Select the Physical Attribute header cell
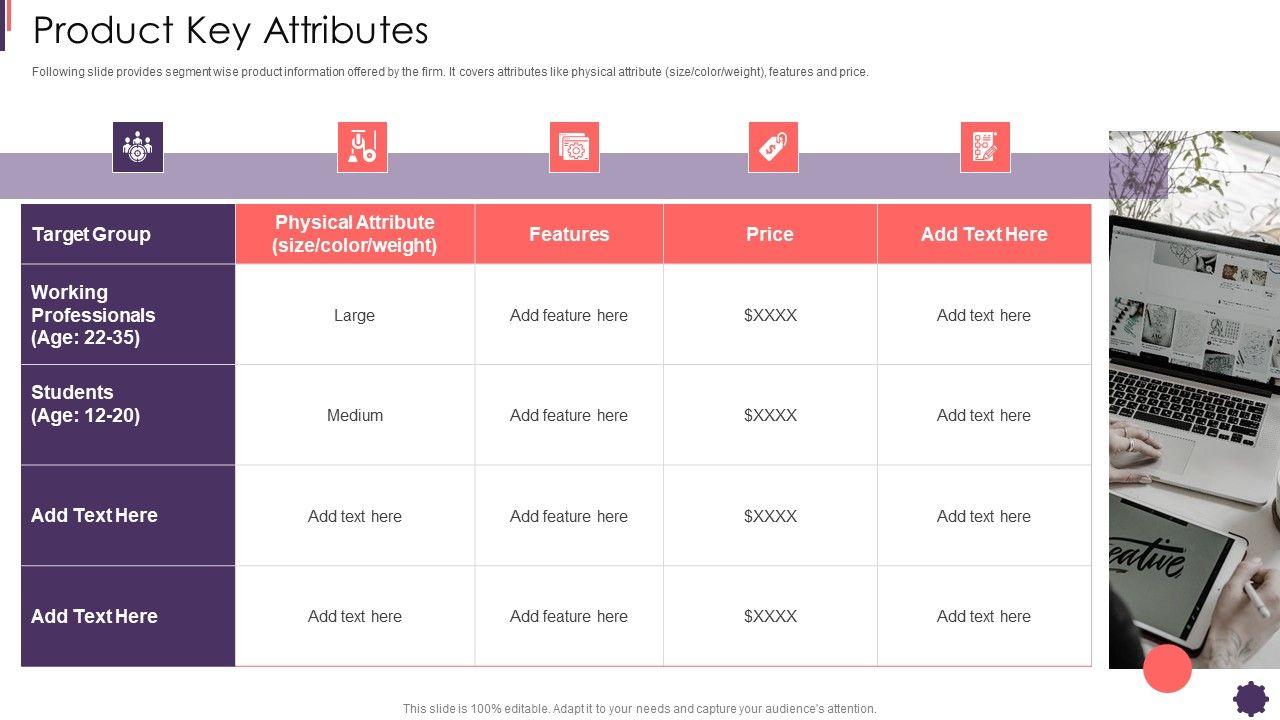 [355, 234]
